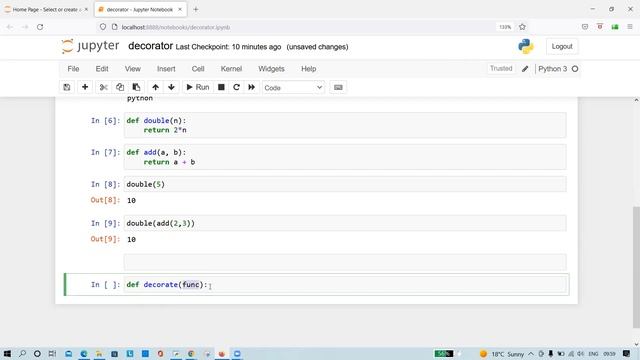Click into the def add(a, b) cell
This screenshot has height=360, width=640.
345,157
